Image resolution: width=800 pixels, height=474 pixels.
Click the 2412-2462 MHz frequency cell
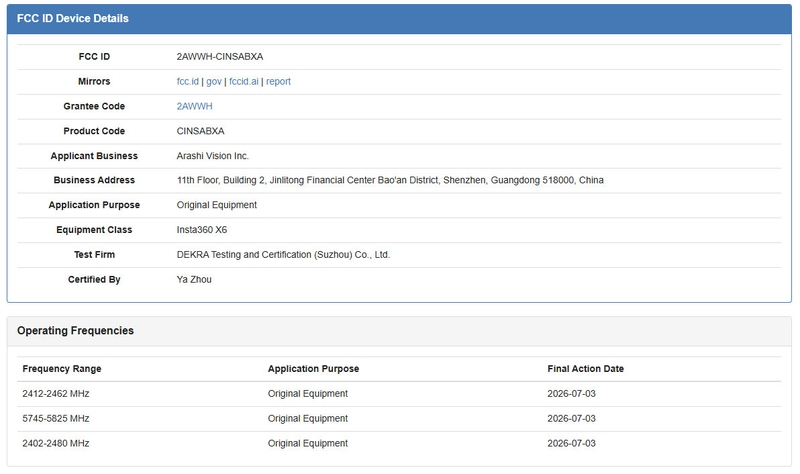pos(56,394)
